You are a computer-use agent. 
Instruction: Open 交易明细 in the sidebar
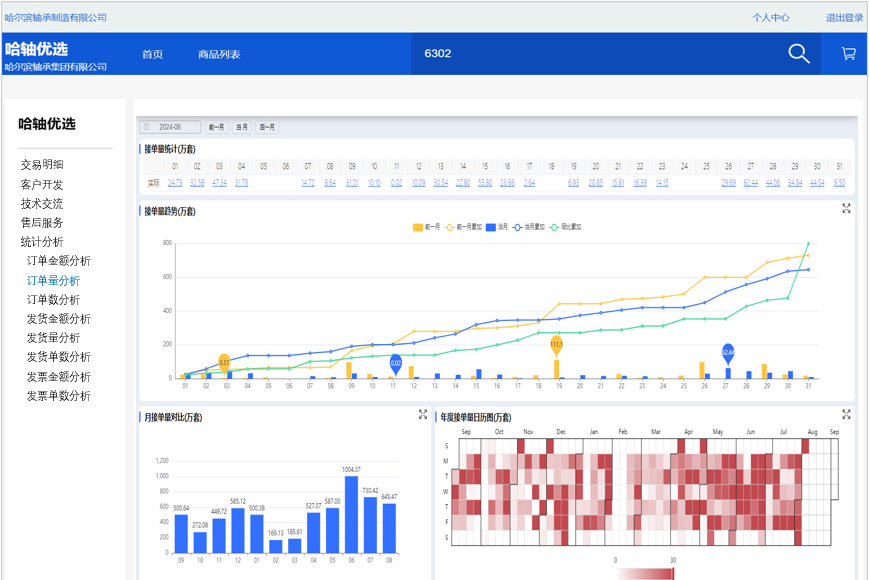[42, 165]
